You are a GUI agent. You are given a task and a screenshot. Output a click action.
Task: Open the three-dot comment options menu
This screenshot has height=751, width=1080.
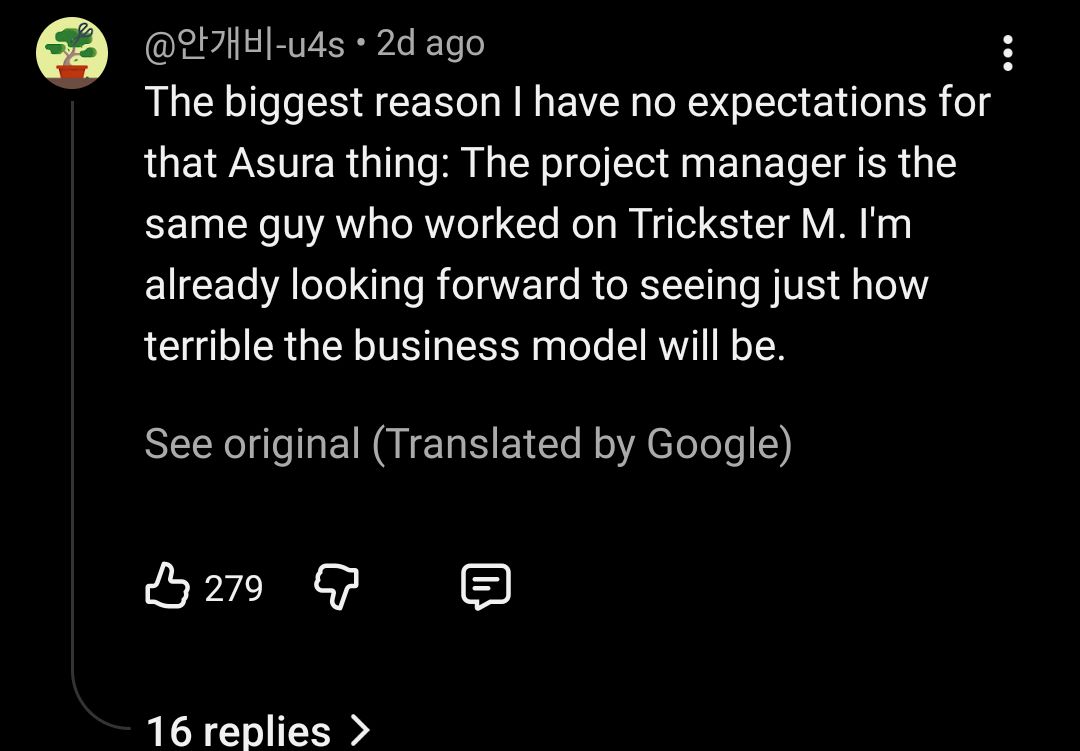1008,53
